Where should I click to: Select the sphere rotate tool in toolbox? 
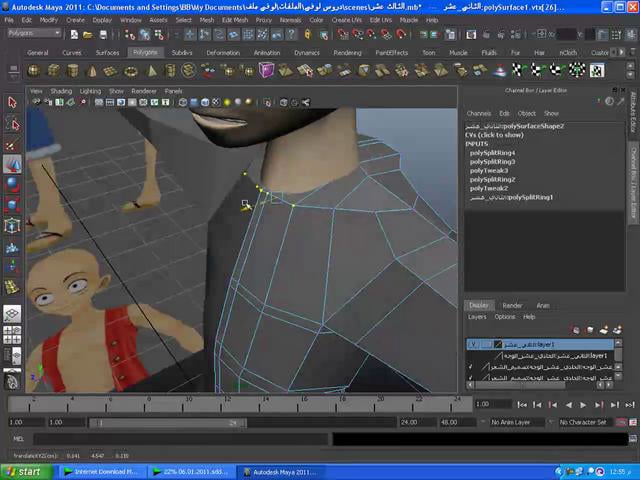(12, 184)
